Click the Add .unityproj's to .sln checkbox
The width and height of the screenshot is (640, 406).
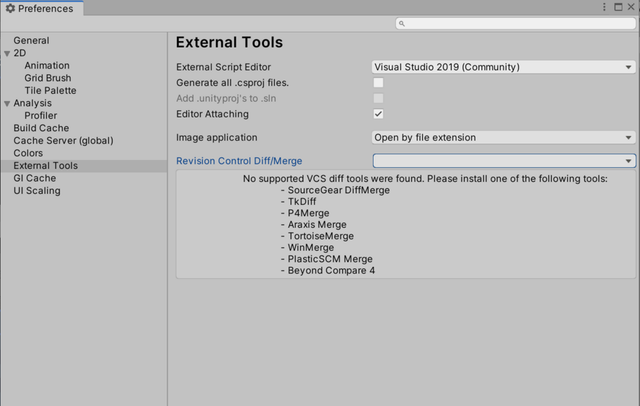[378, 99]
